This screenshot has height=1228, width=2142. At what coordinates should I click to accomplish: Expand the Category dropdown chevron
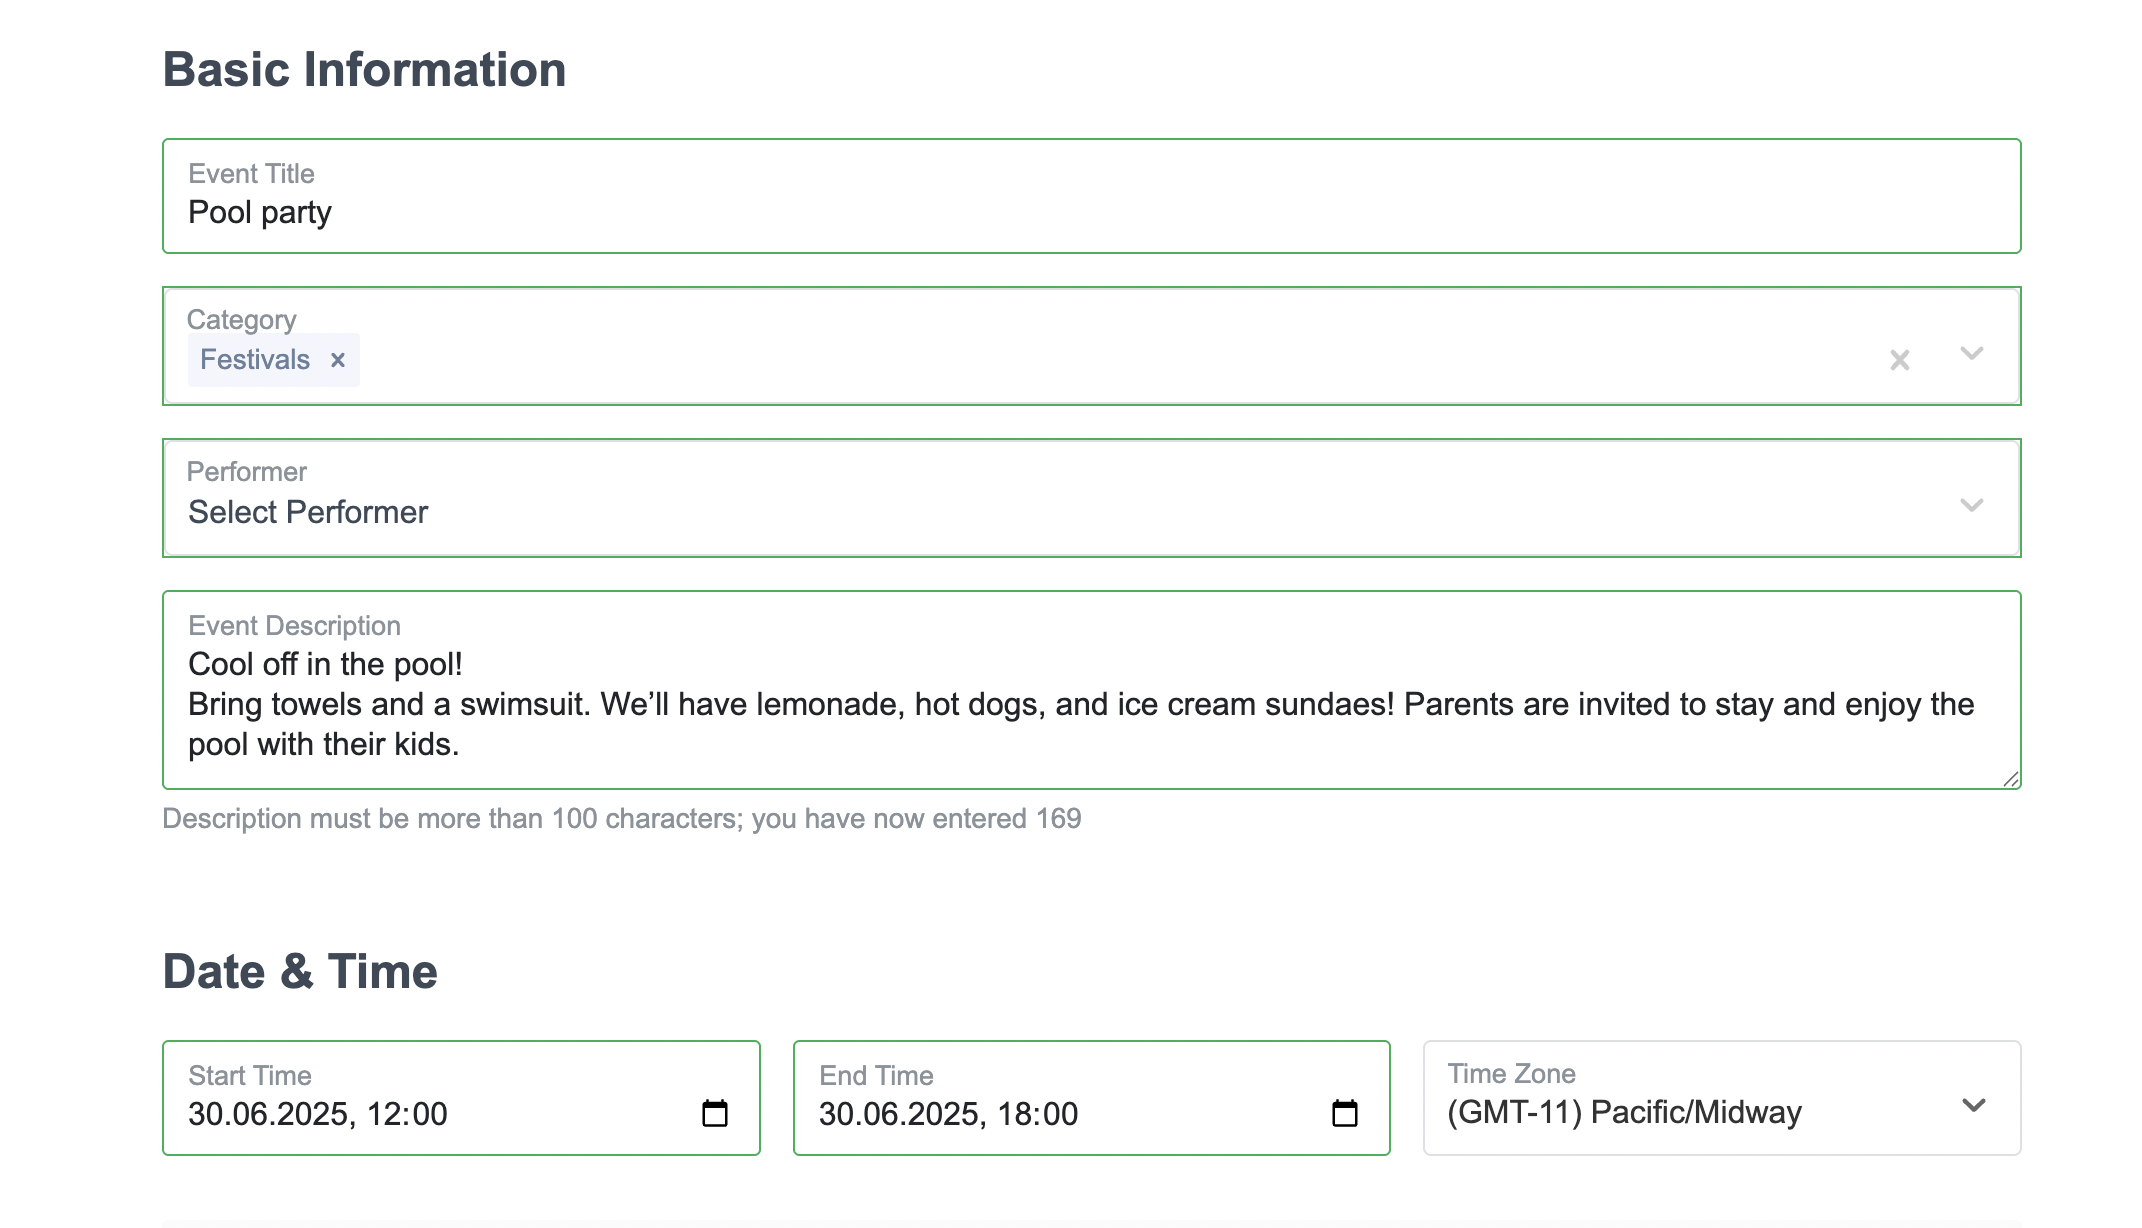pyautogui.click(x=1971, y=353)
